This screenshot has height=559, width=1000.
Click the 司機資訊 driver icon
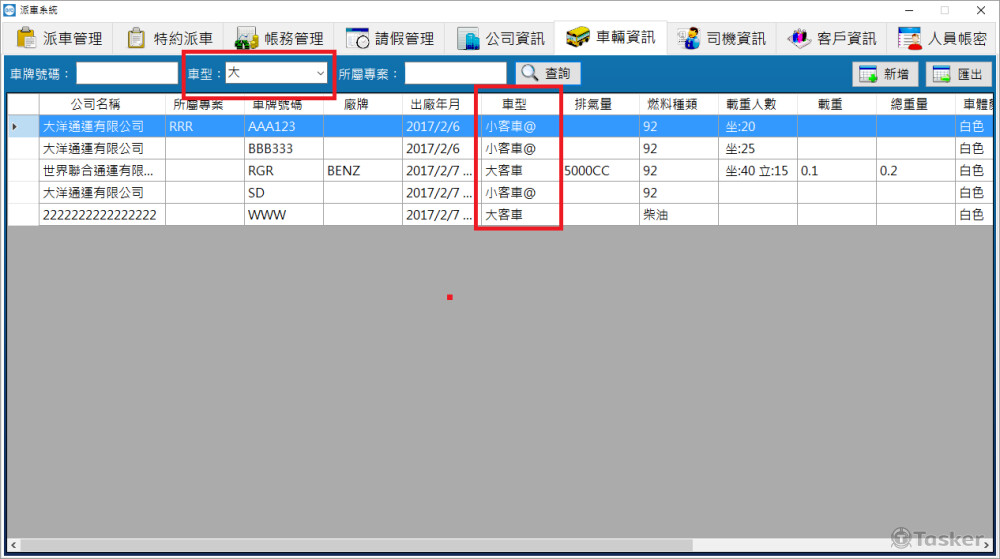tap(688, 39)
